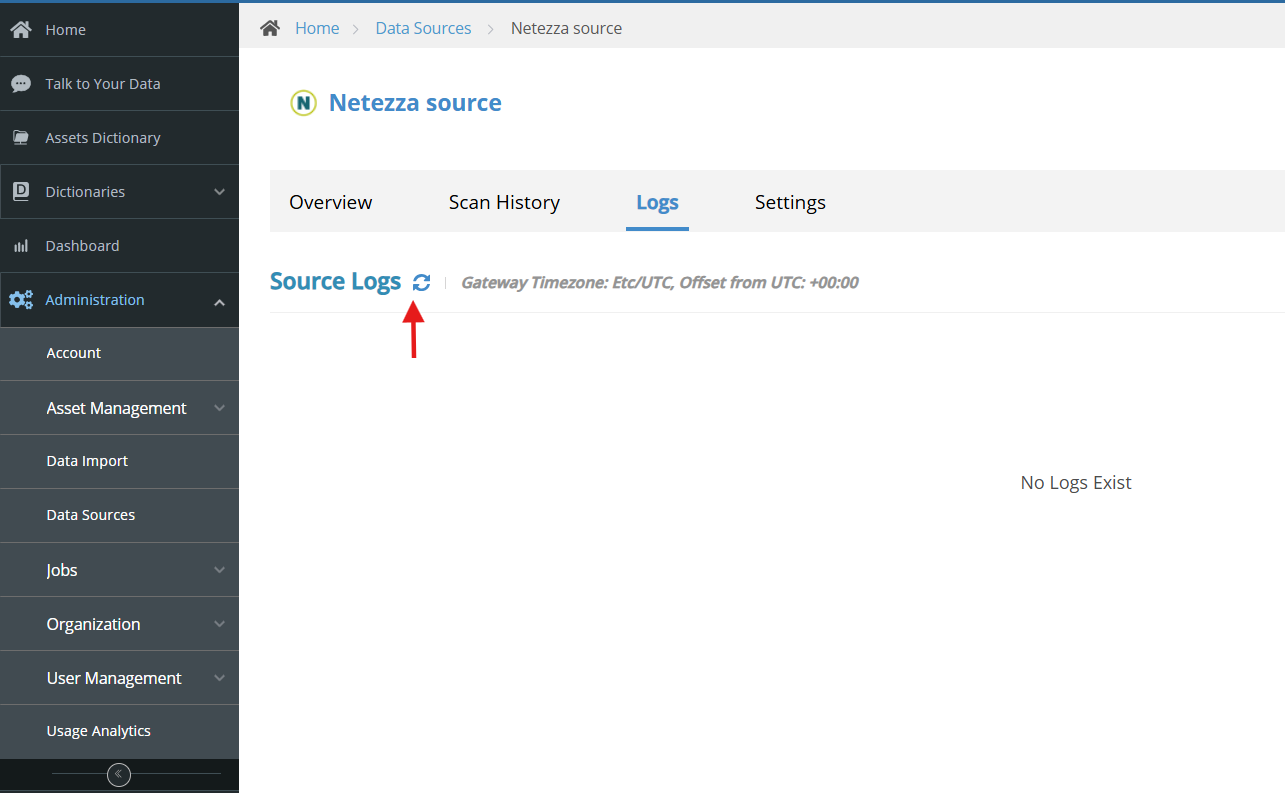Switch to the Overview tab

pos(331,202)
